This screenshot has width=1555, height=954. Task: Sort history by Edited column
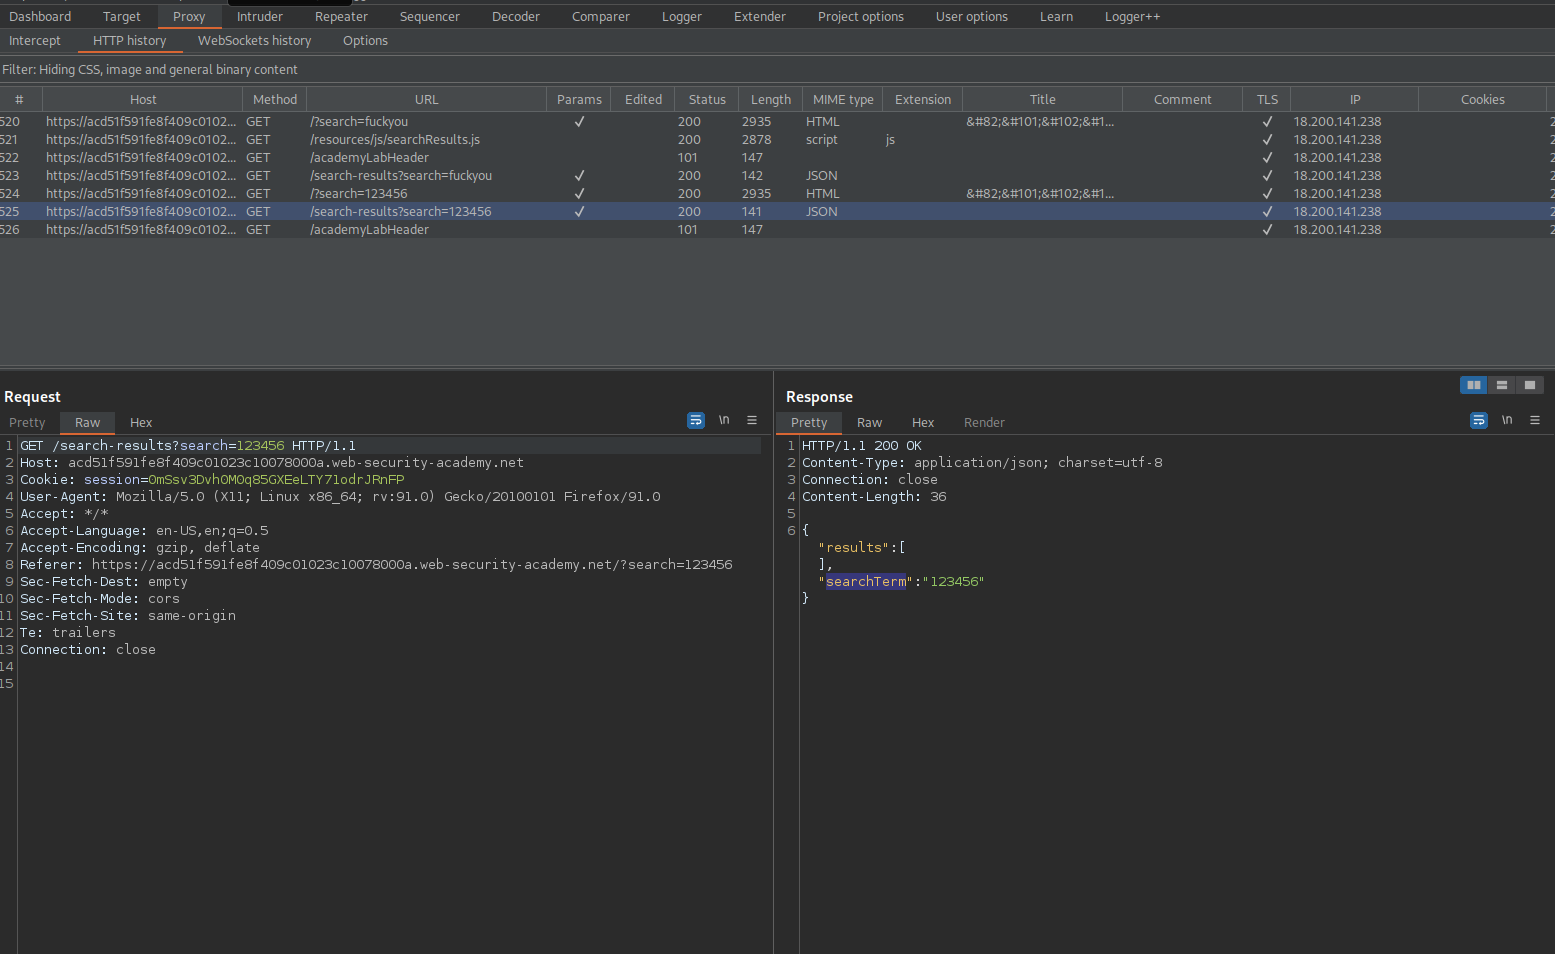pos(643,100)
